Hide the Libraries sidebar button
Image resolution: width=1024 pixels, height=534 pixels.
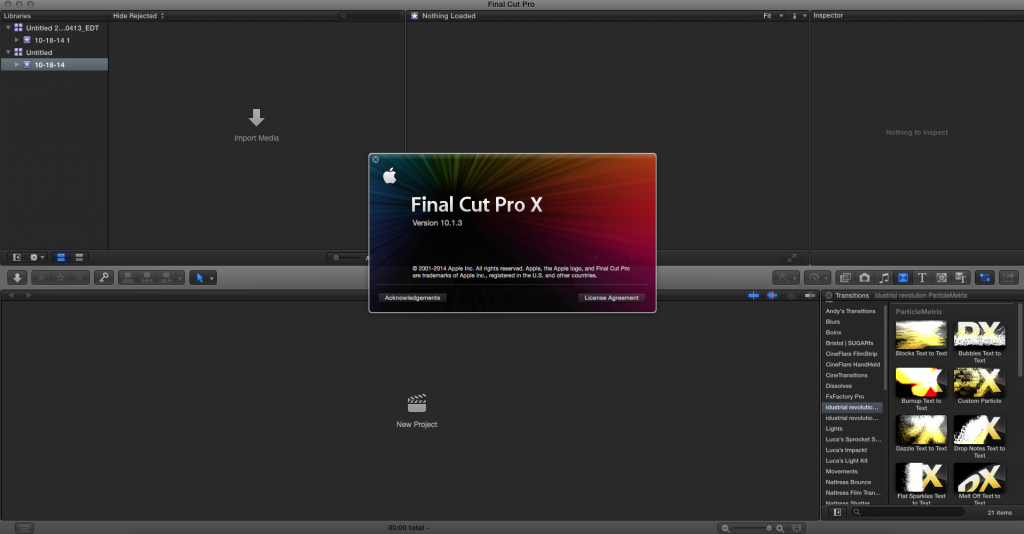pos(16,257)
